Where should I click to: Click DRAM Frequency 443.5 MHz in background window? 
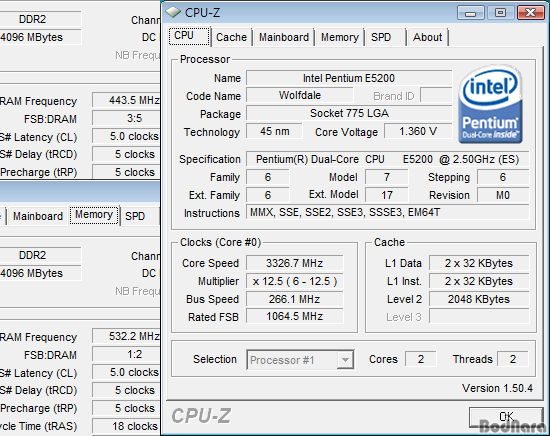click(x=126, y=100)
